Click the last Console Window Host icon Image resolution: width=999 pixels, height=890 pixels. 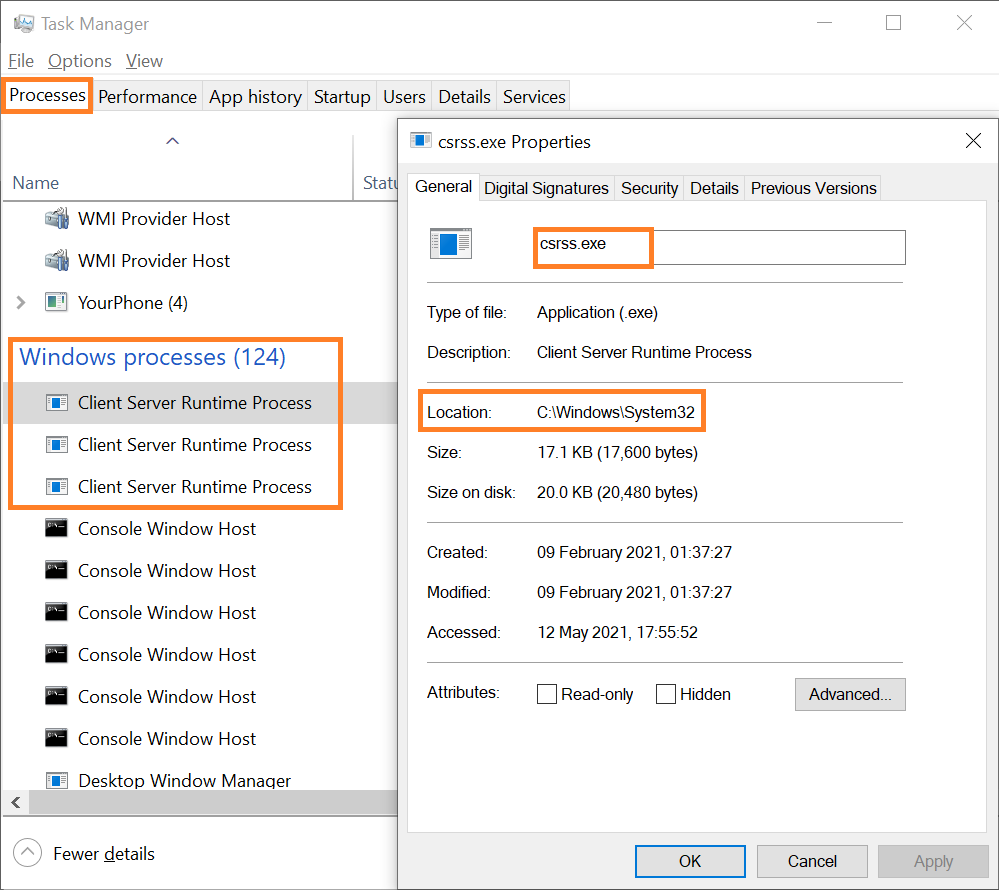tap(56, 738)
